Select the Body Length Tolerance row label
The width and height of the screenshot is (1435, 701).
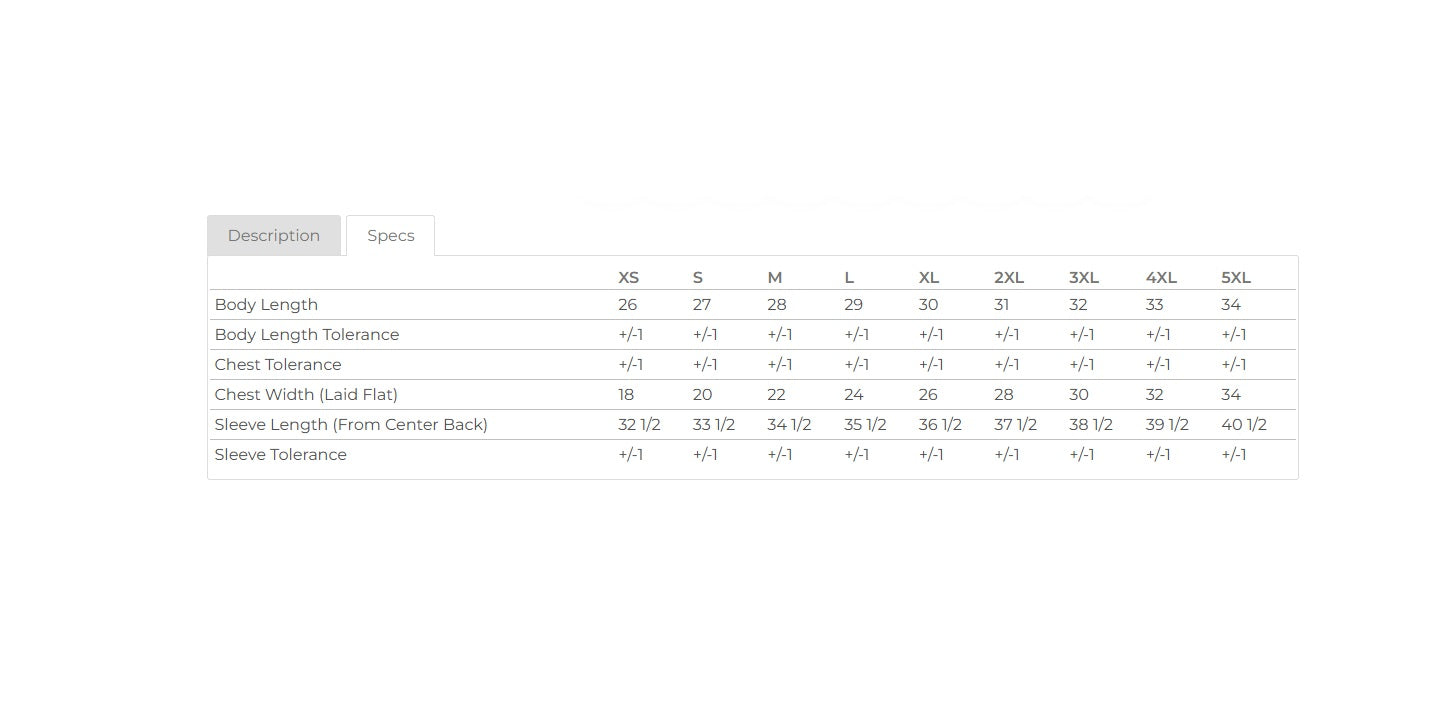click(x=307, y=335)
